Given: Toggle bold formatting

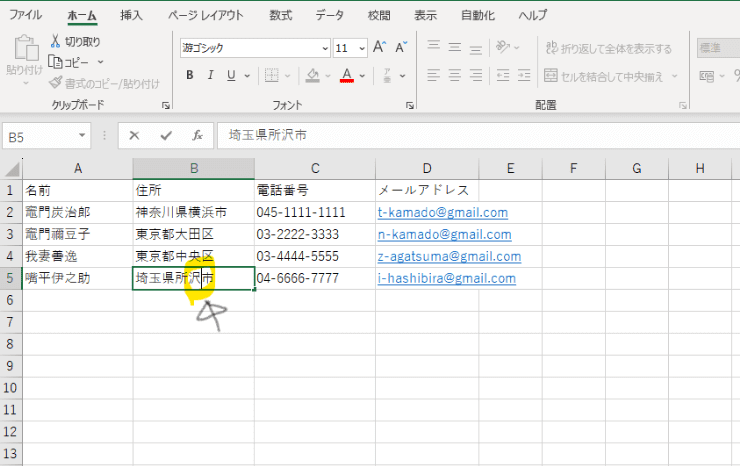Looking at the screenshot, I should [189, 75].
